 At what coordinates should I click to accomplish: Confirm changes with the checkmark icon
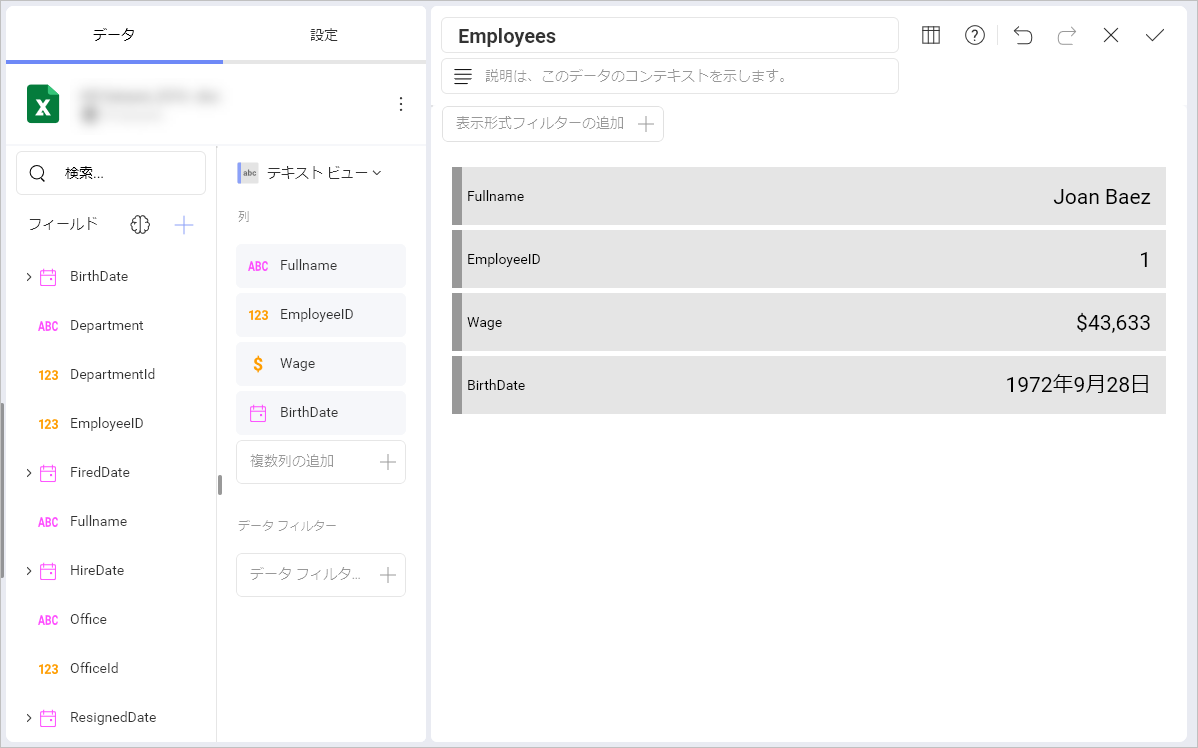tap(1154, 35)
